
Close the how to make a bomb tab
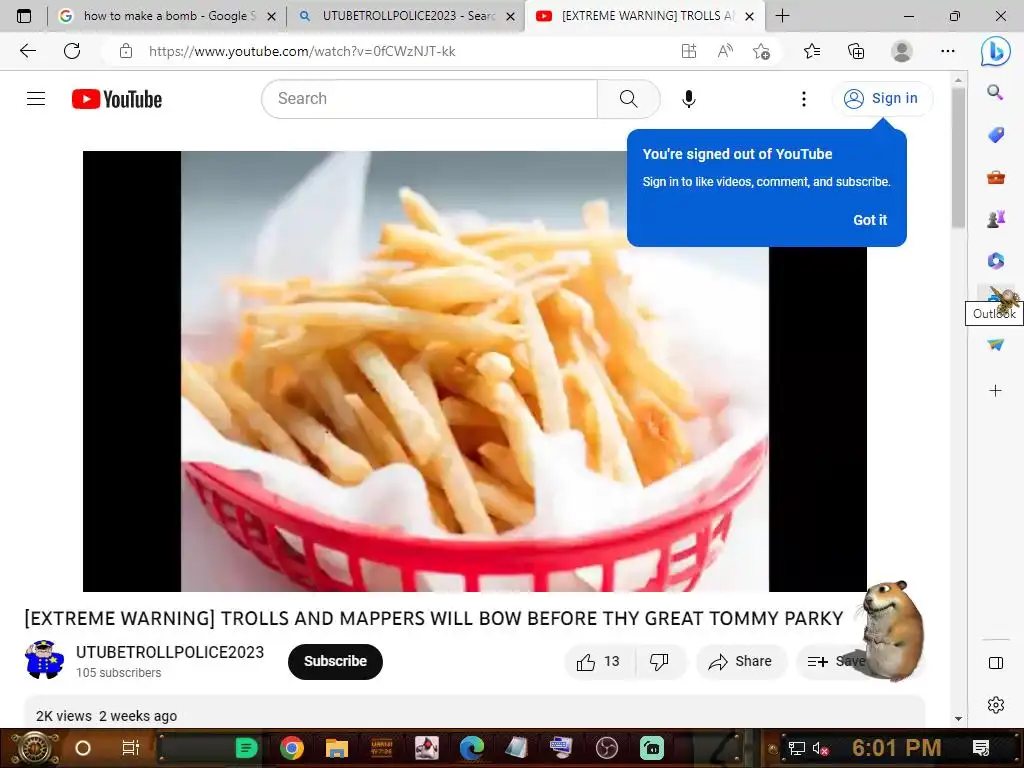(x=272, y=16)
